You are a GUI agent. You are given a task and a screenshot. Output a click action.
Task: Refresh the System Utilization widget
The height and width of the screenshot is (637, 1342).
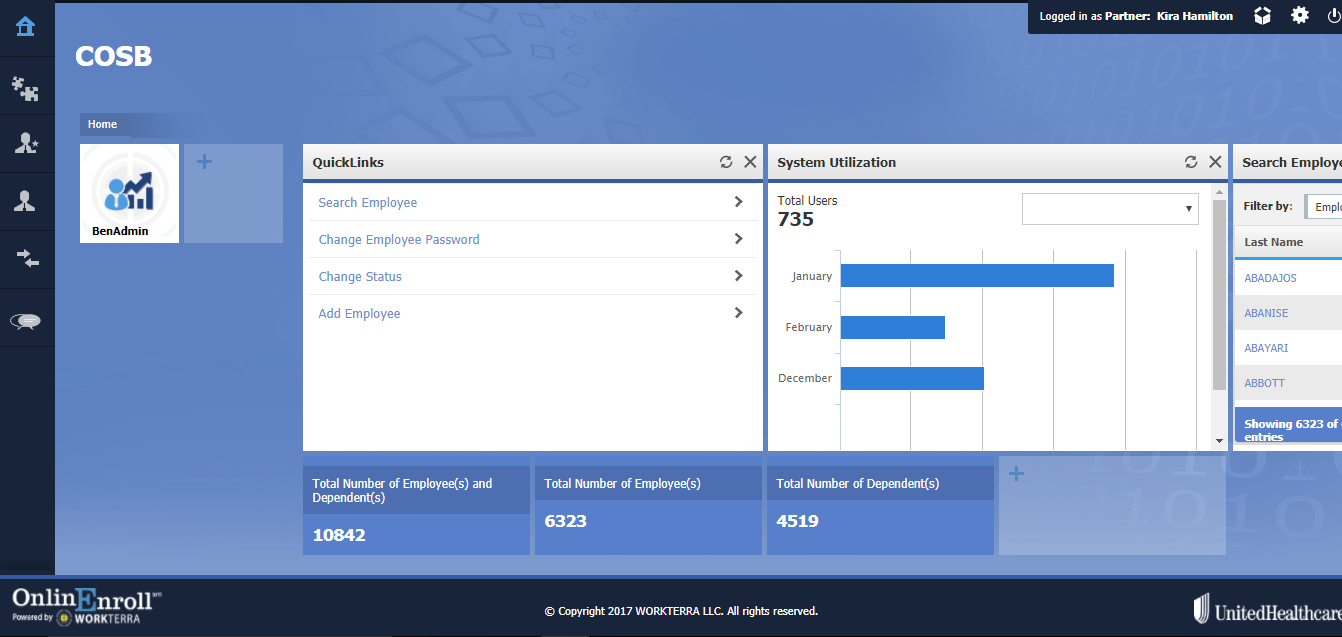point(1191,162)
